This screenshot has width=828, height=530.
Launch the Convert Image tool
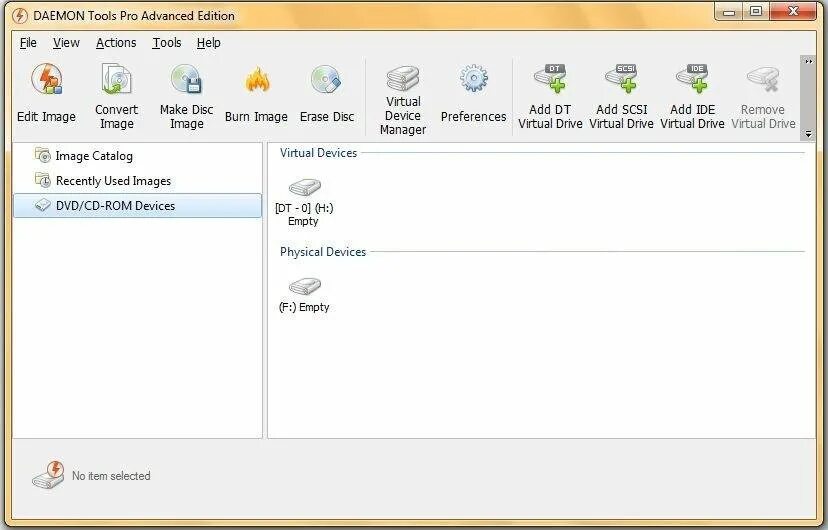click(116, 97)
